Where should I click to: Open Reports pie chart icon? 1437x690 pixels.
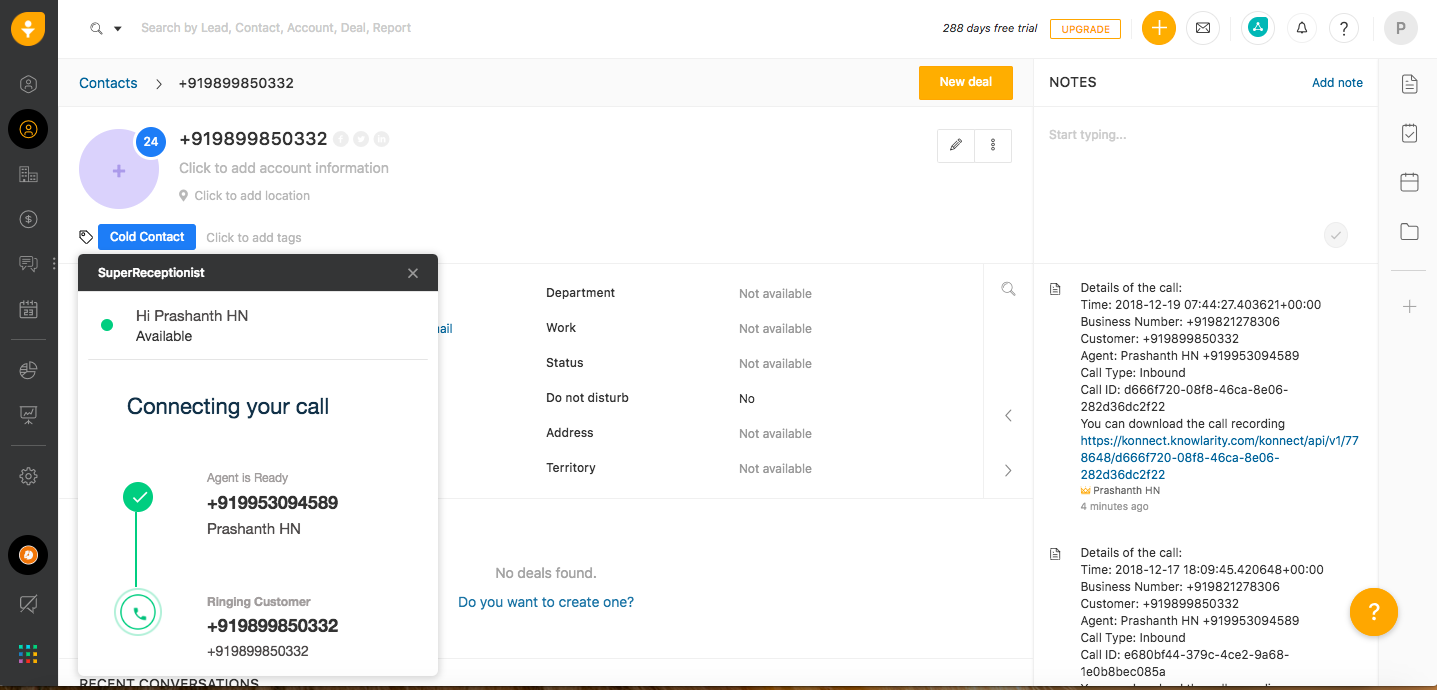(x=29, y=370)
